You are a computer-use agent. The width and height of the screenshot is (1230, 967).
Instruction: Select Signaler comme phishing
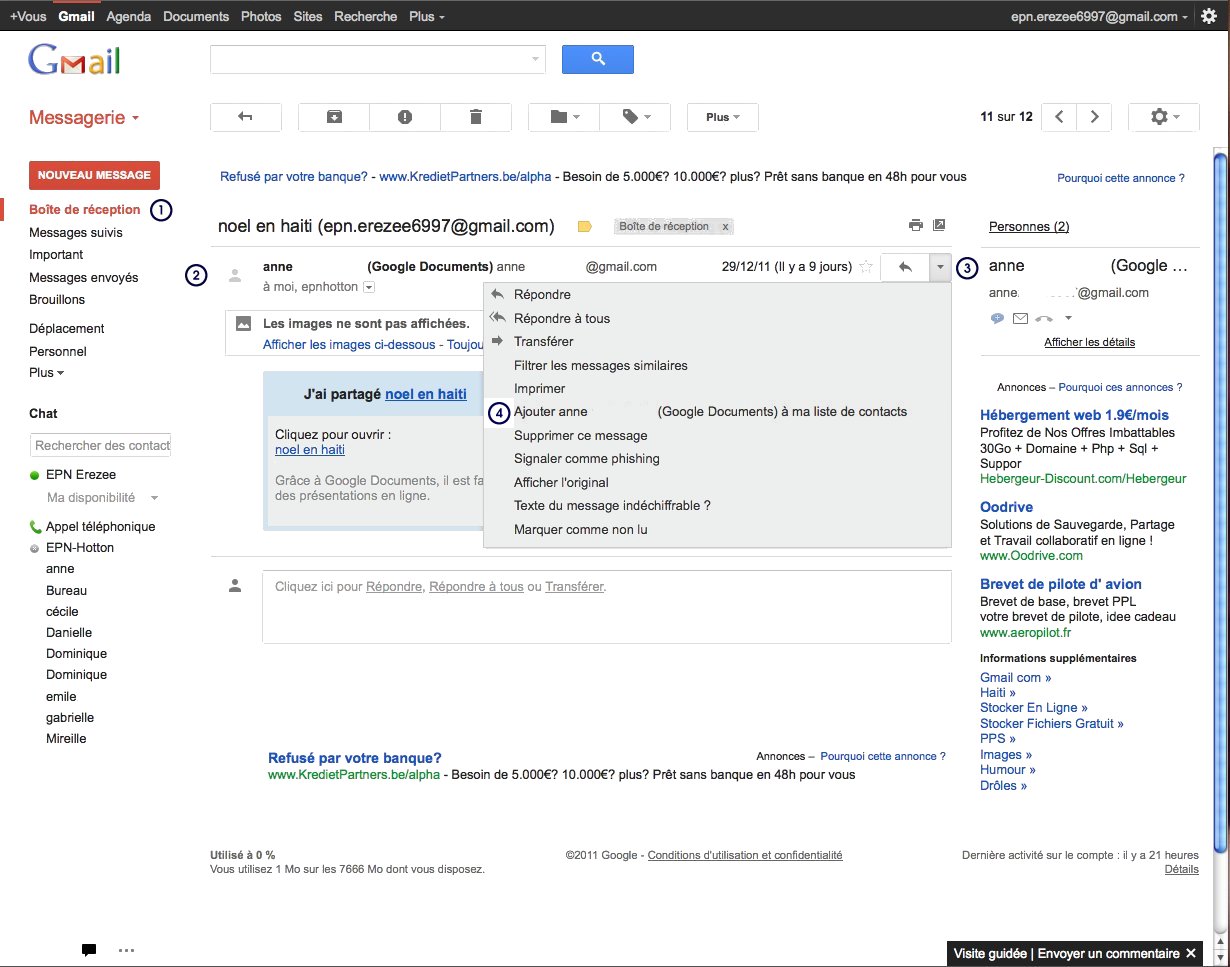717,458
